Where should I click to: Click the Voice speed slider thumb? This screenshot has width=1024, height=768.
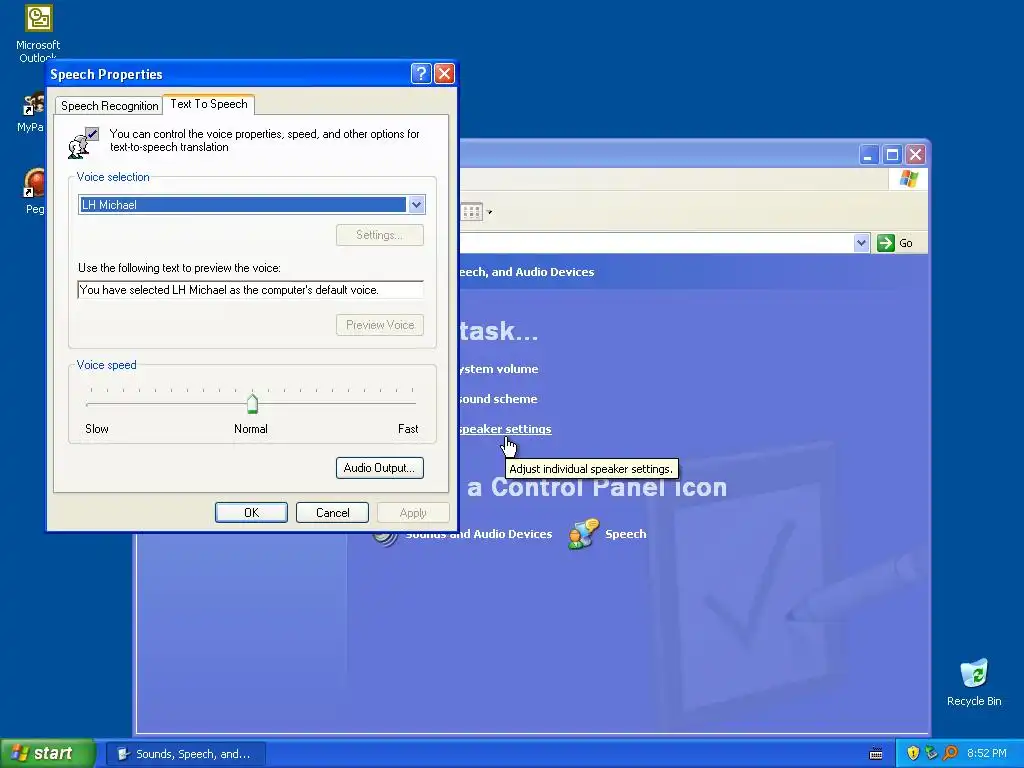pyautogui.click(x=252, y=404)
